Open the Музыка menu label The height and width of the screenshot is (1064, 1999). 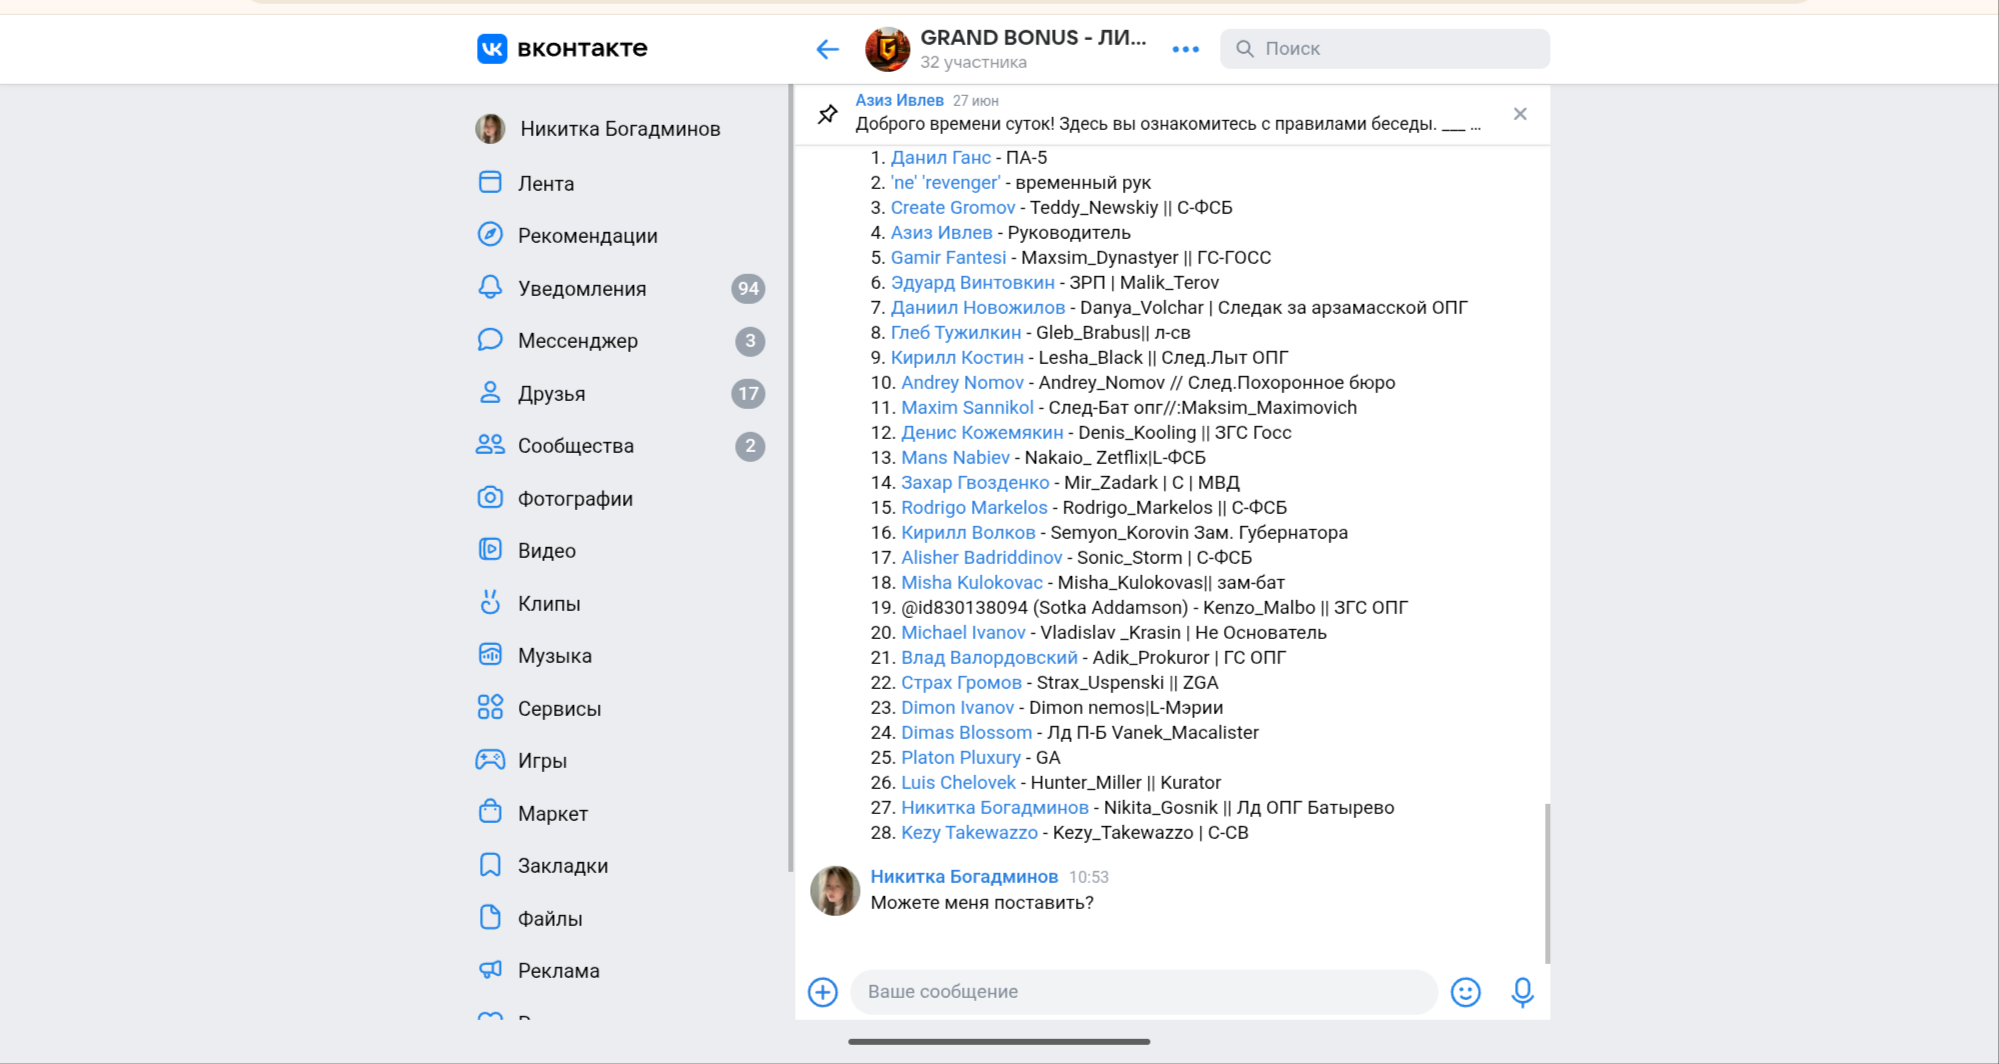[555, 656]
